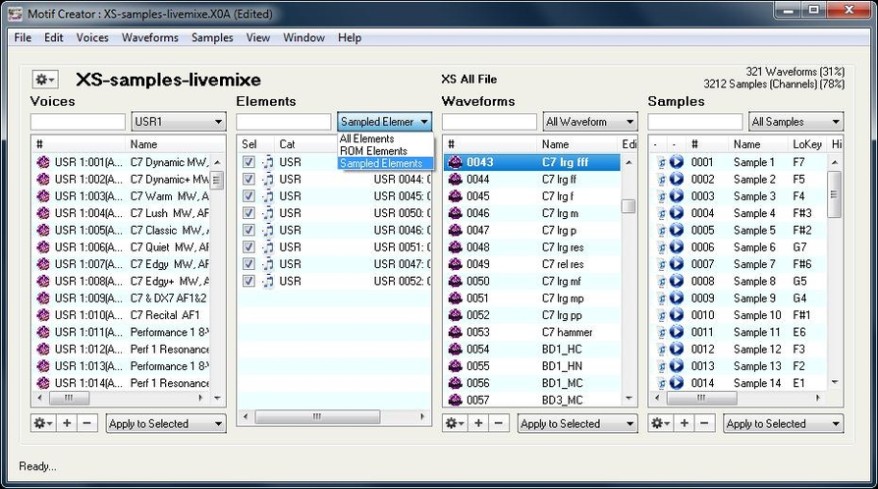Click the Waveforms filter text field

pyautogui.click(x=489, y=122)
